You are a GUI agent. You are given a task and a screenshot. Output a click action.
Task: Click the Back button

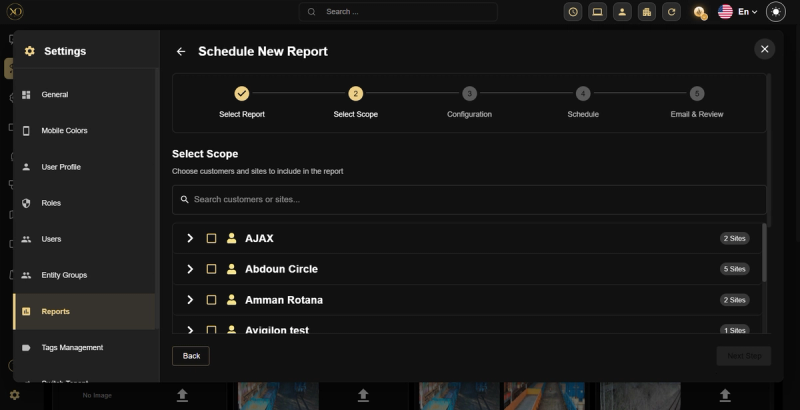click(x=191, y=356)
